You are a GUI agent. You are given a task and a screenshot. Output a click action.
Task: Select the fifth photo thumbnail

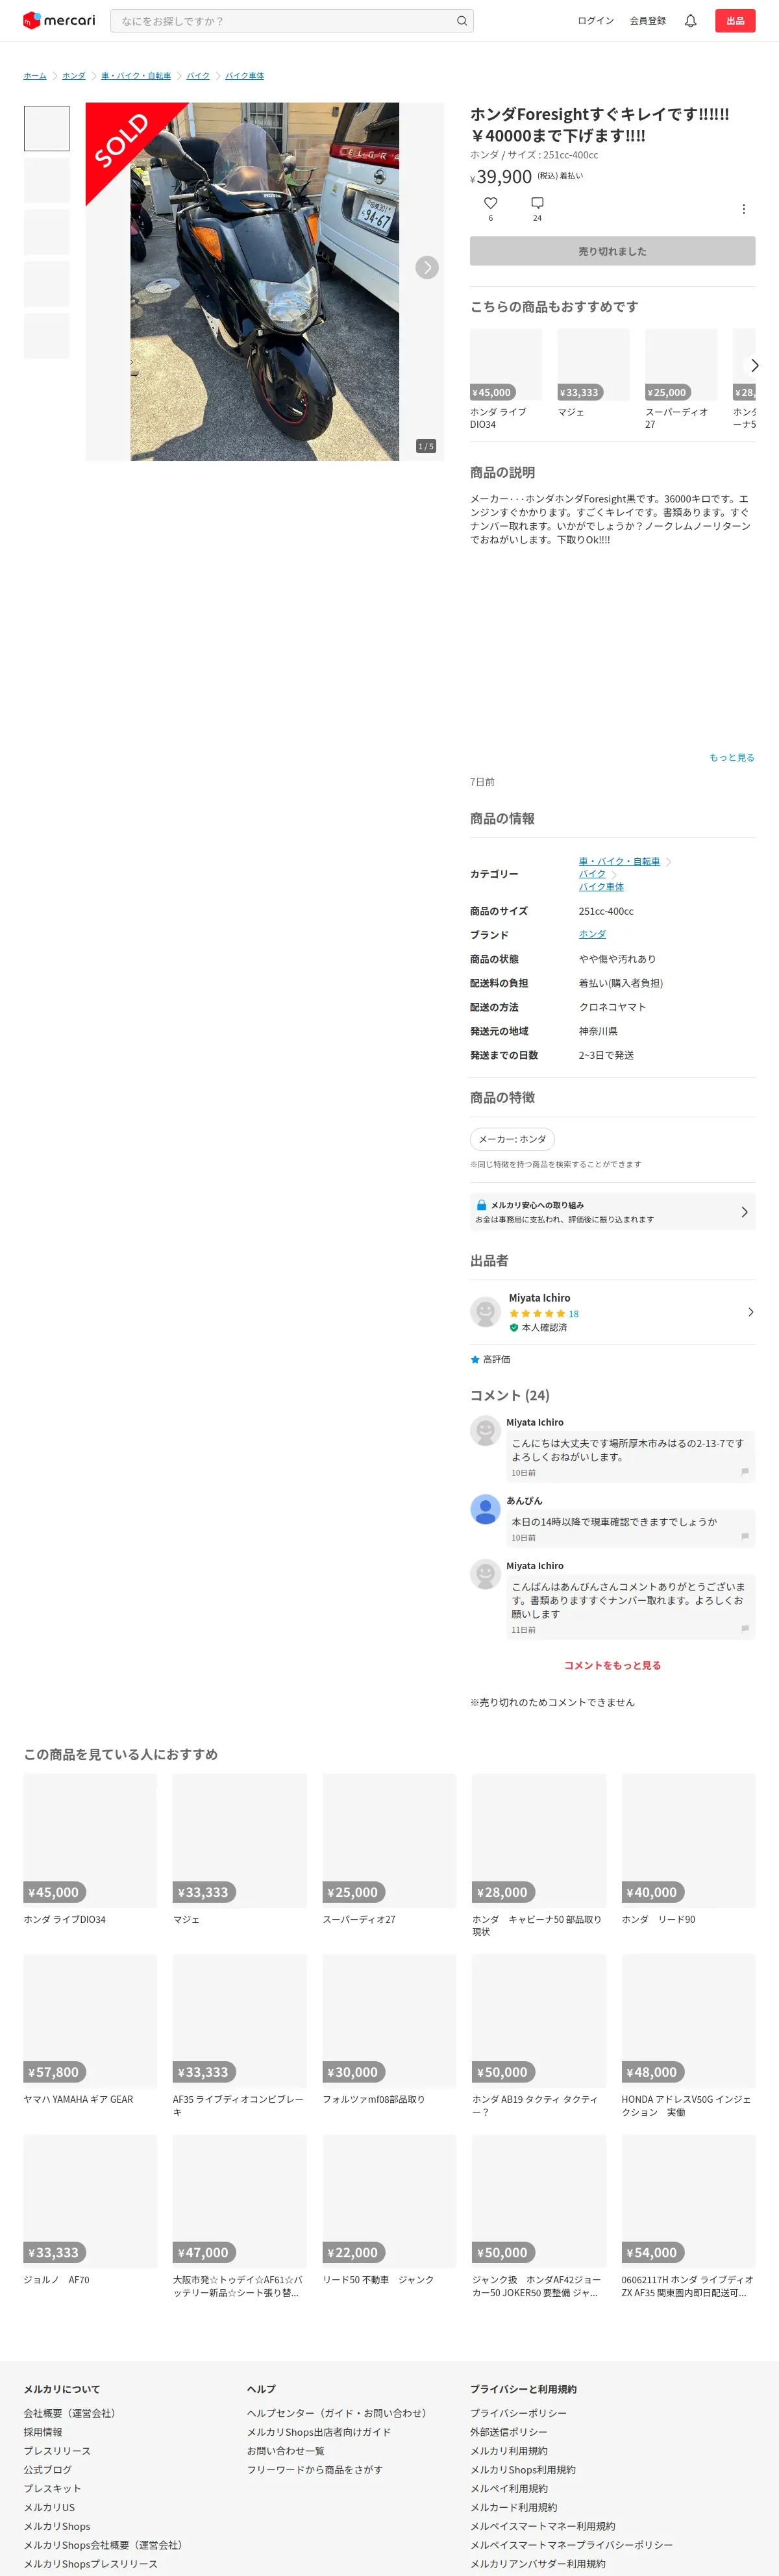47,336
